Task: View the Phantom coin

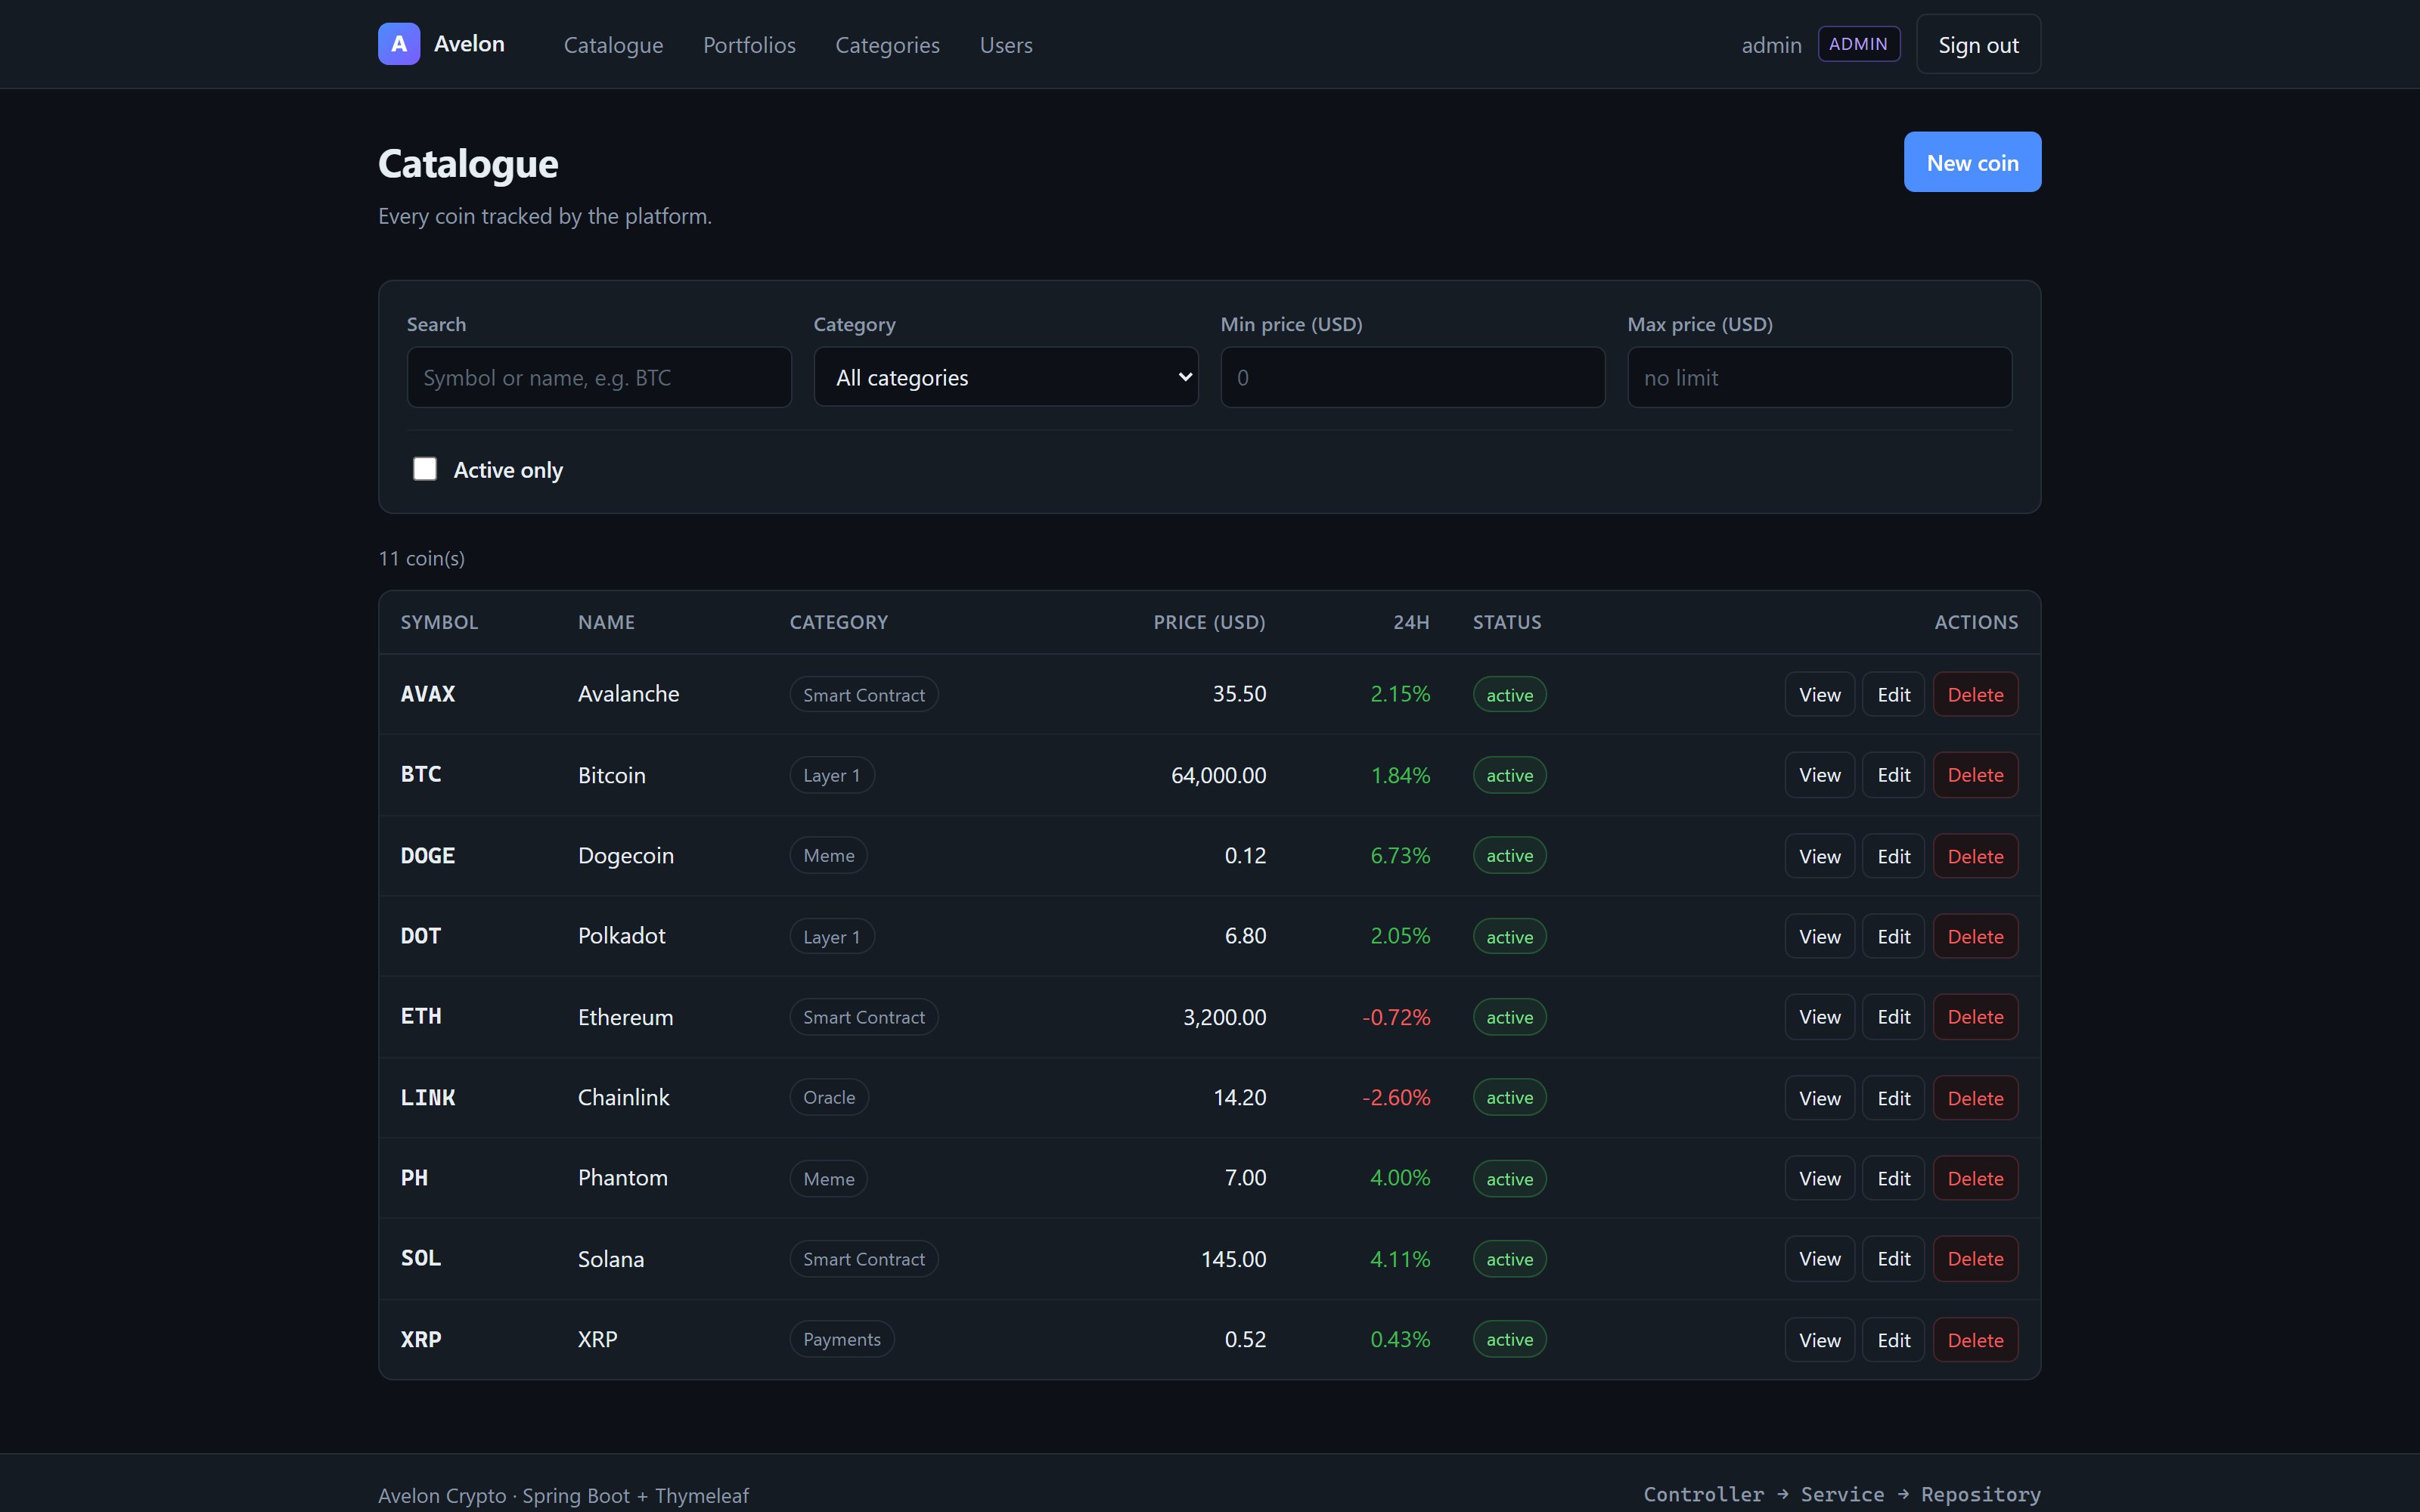Action: [x=1819, y=1178]
